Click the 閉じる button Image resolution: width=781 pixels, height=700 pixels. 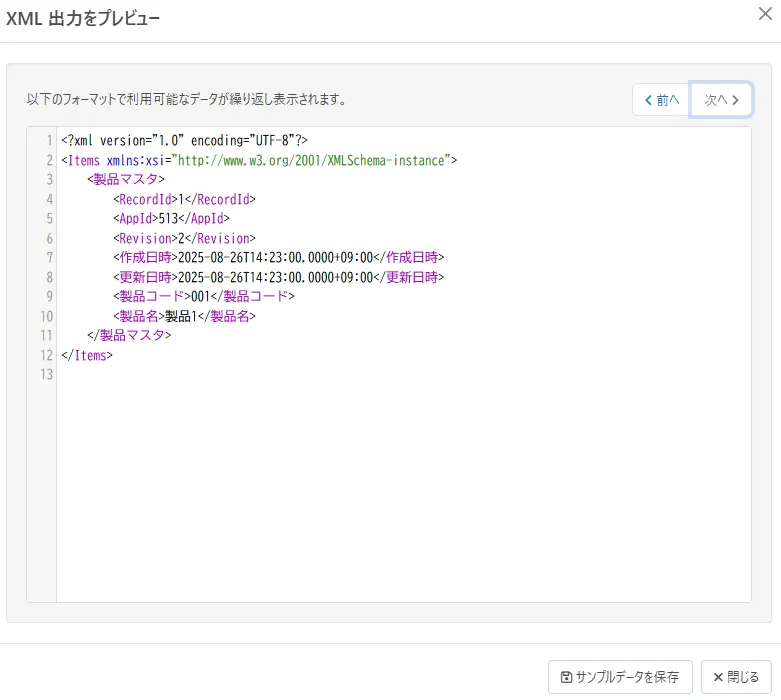click(736, 677)
